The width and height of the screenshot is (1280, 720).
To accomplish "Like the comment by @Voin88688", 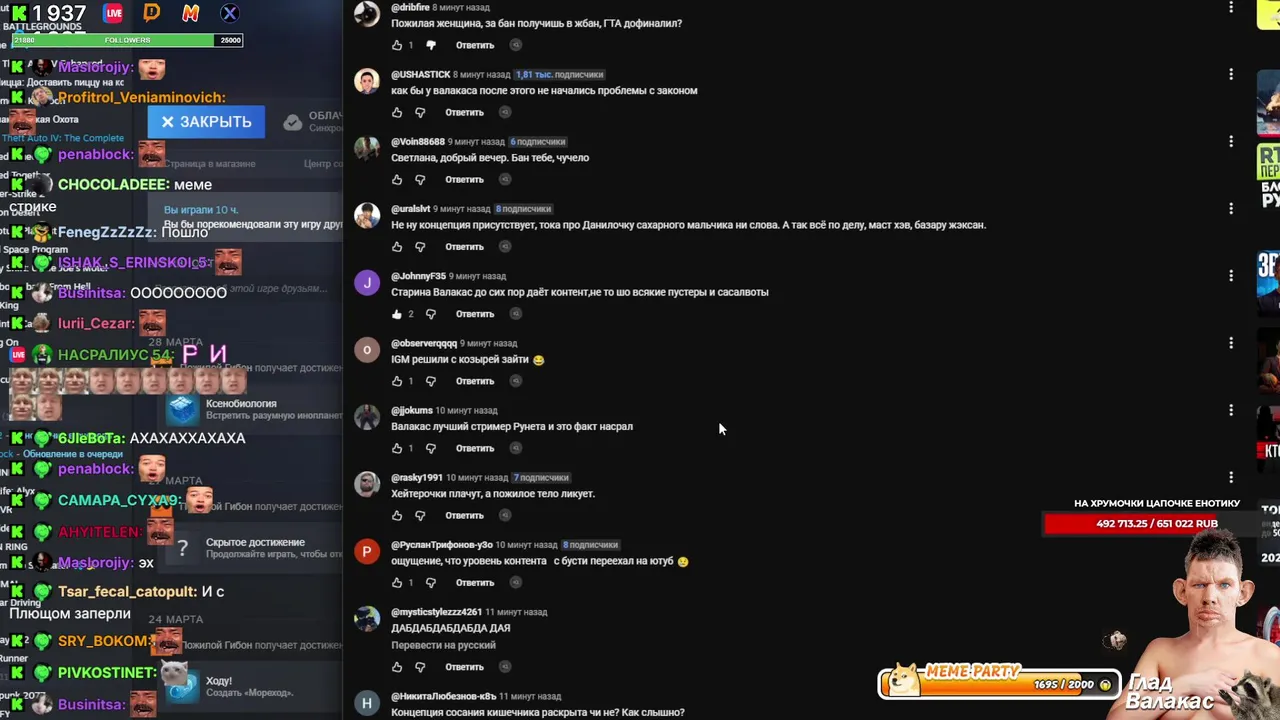I will (x=397, y=179).
